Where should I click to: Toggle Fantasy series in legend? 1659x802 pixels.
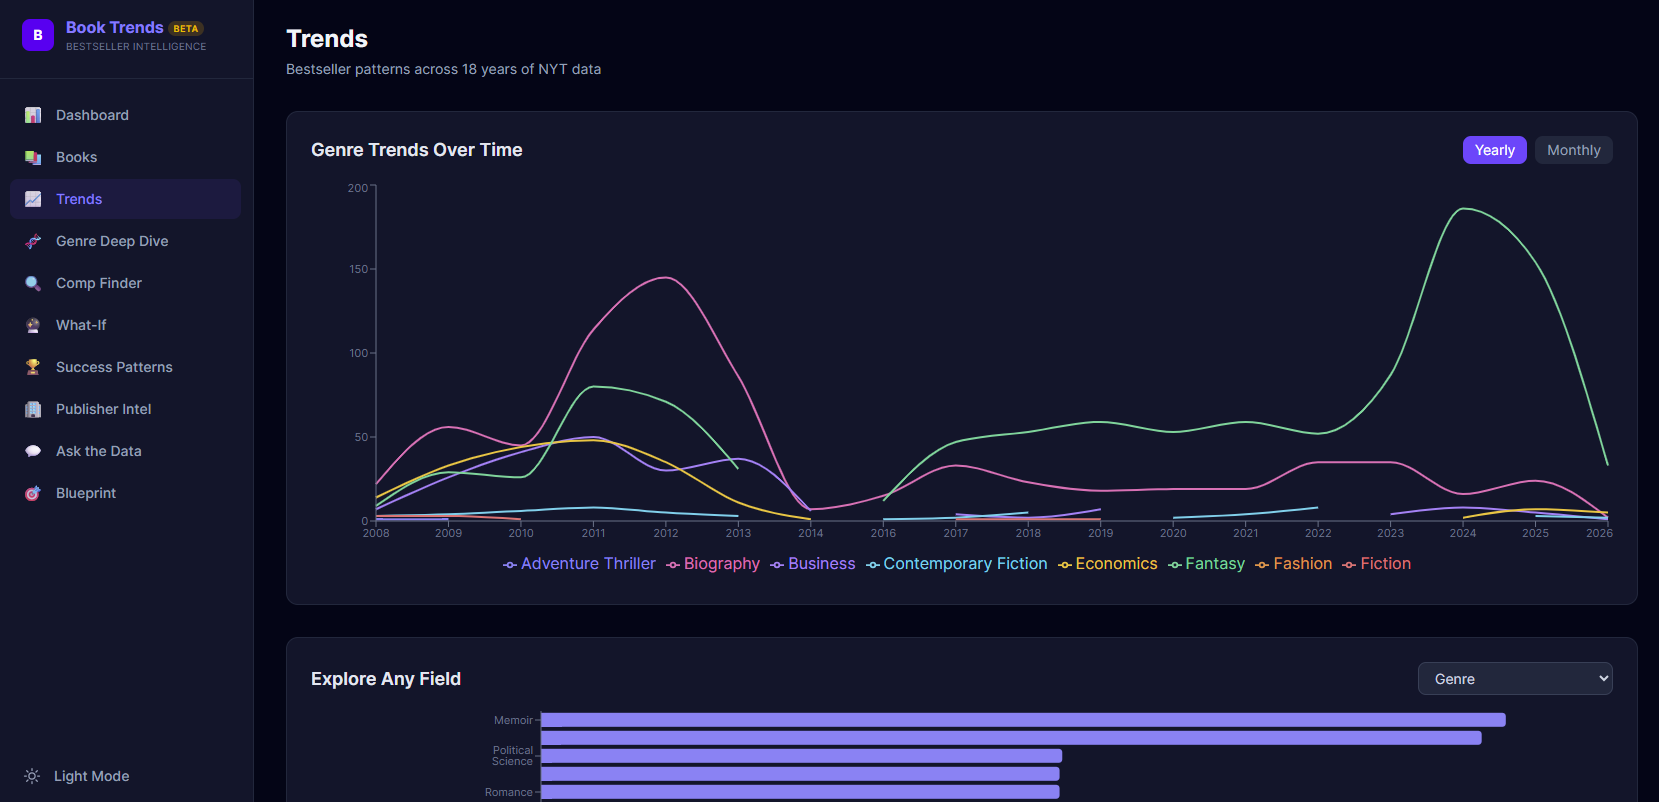pos(1207,564)
